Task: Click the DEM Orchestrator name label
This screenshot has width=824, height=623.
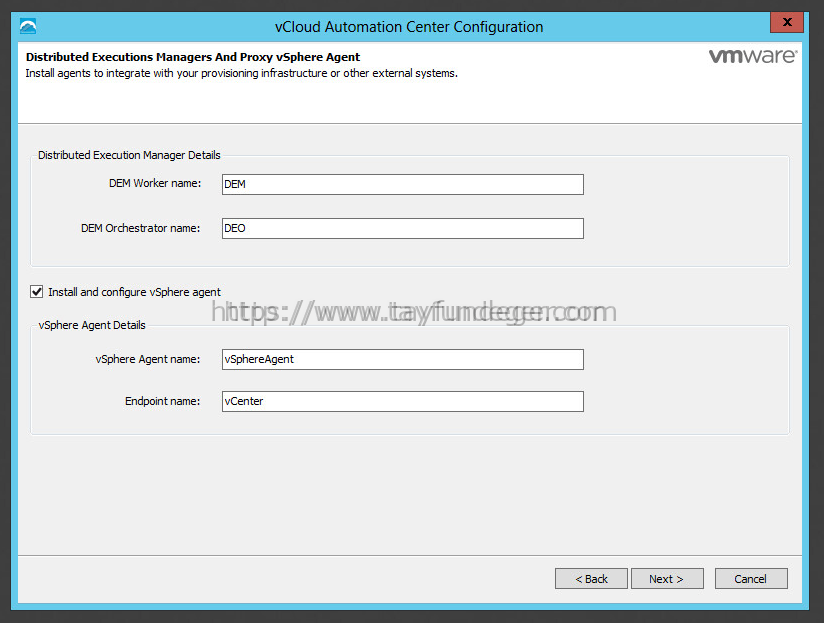Action: [x=140, y=228]
